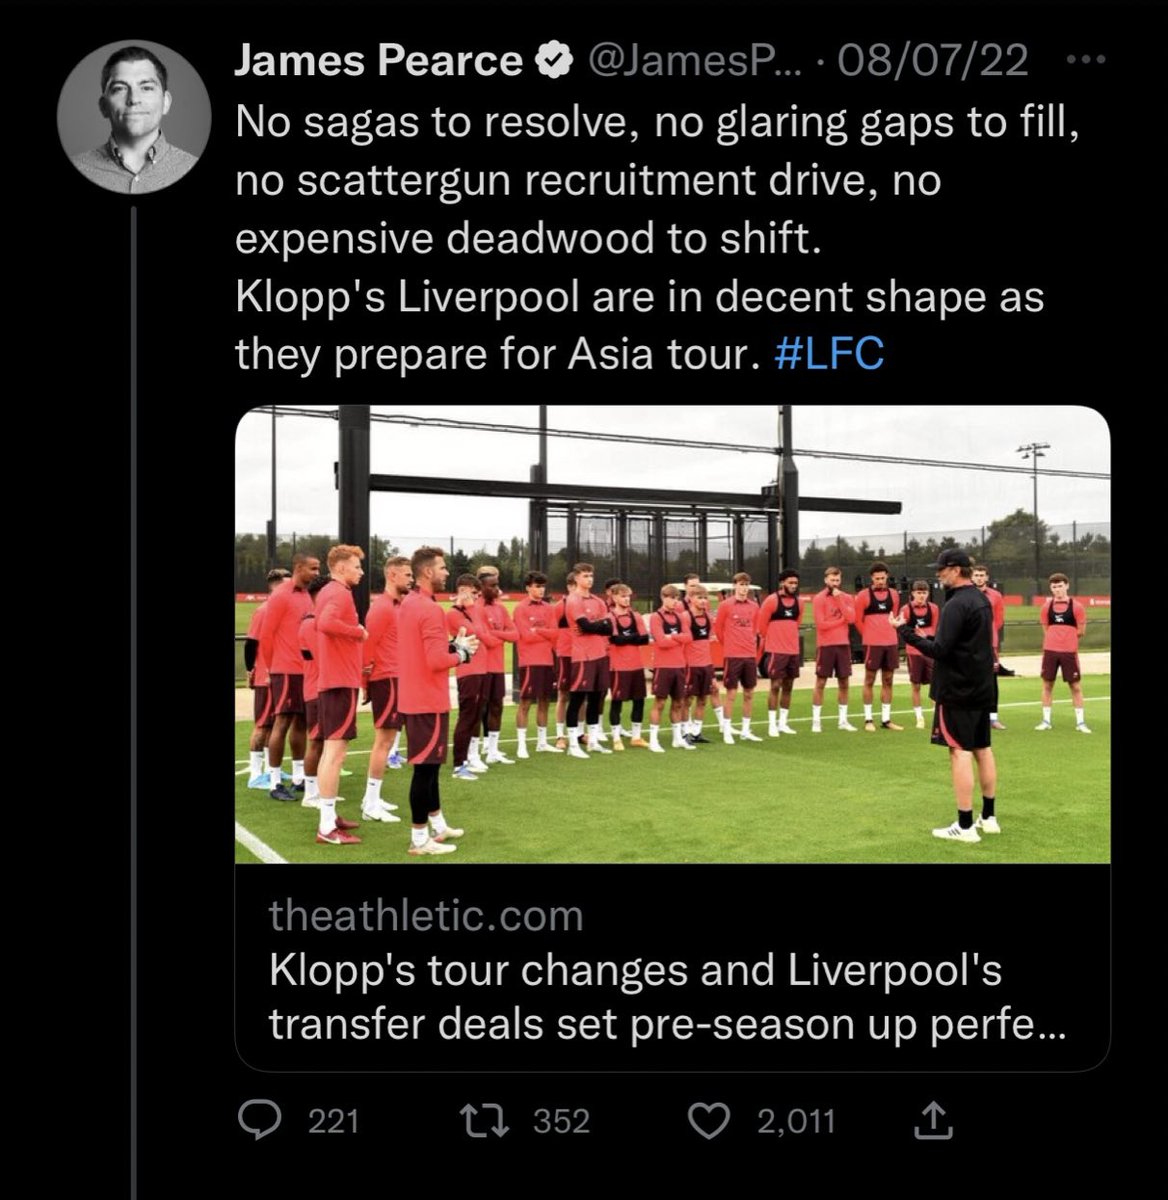Tap the share upload arrow icon

point(934,1120)
